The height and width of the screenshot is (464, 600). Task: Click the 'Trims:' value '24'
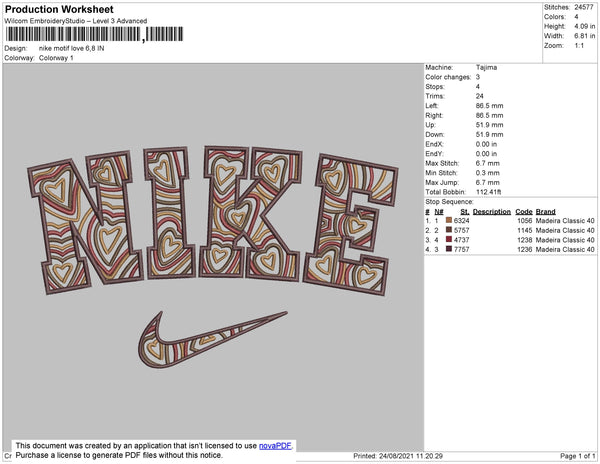point(479,96)
